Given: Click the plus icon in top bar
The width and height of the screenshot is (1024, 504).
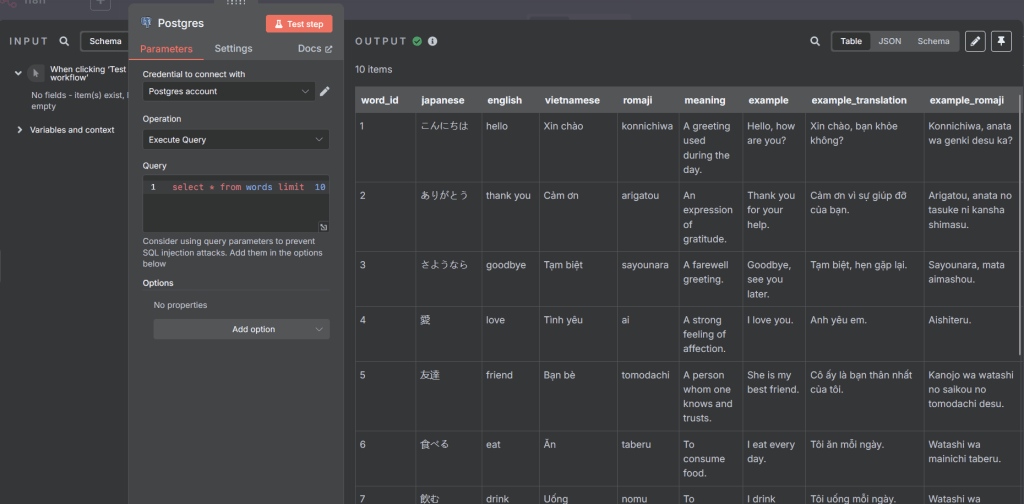Looking at the screenshot, I should tap(100, 3).
